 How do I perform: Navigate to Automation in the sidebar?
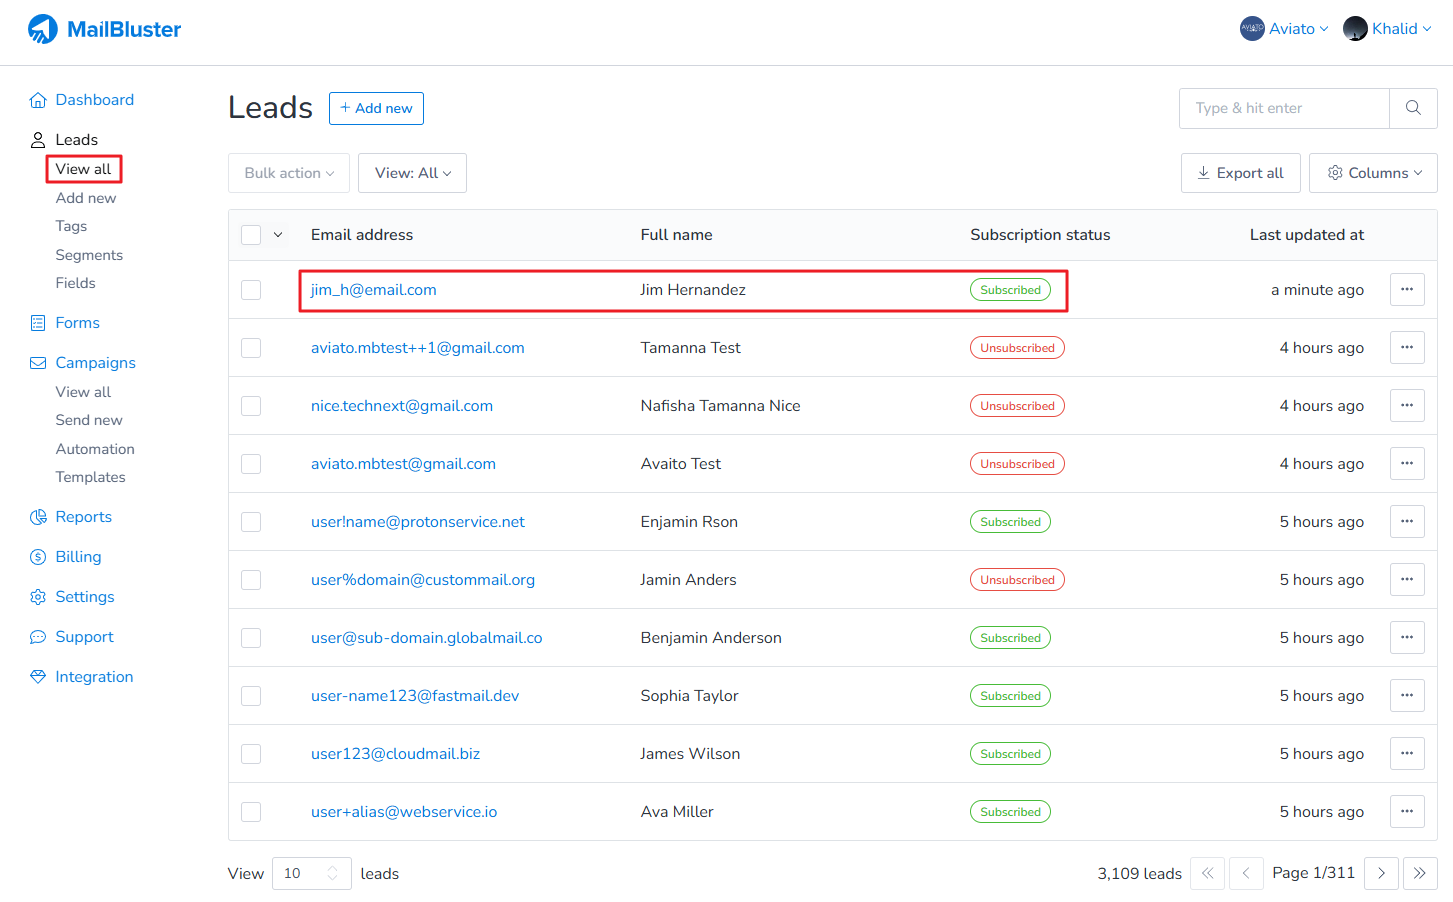click(x=95, y=449)
